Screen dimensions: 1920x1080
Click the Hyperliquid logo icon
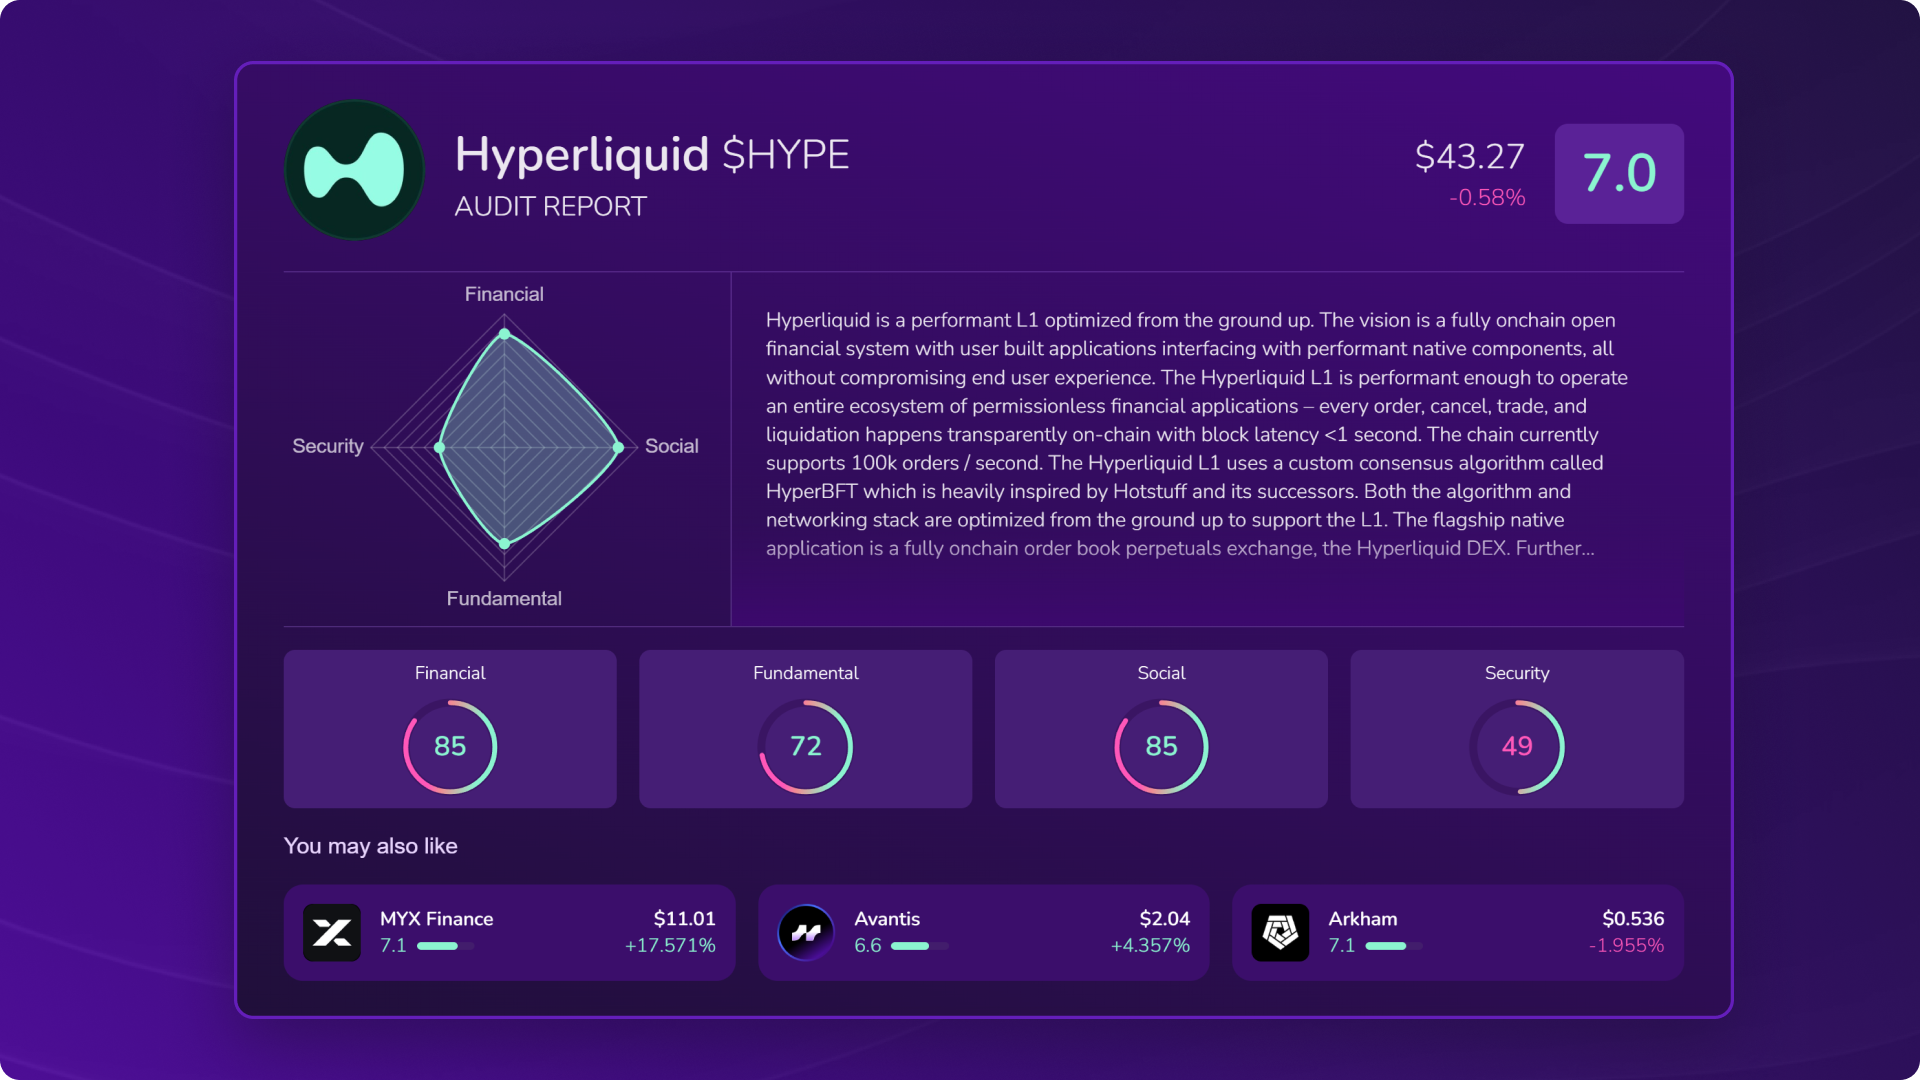click(x=354, y=170)
